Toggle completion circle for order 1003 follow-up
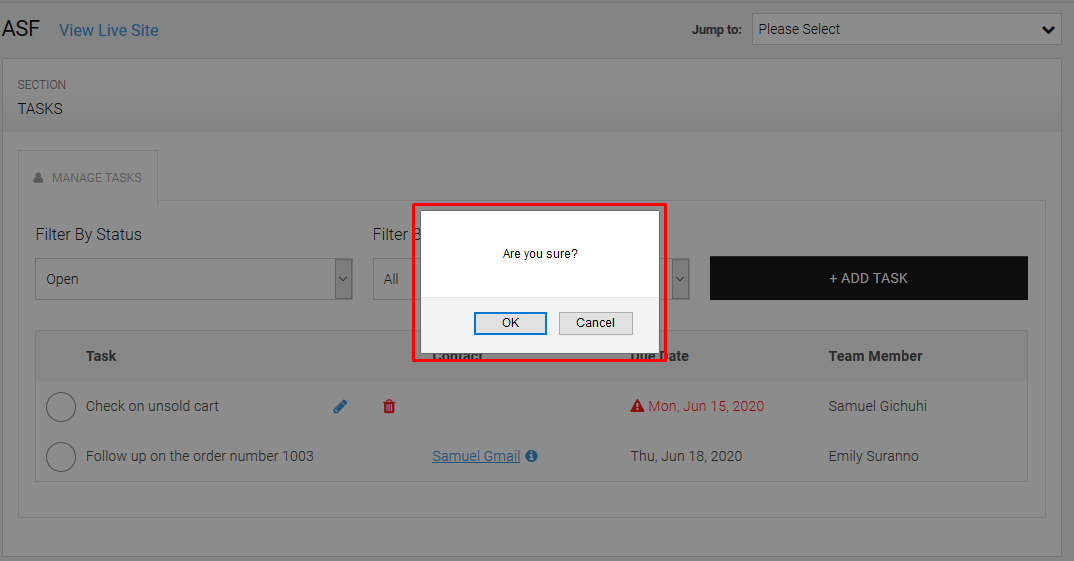This screenshot has height=561, width=1074. tap(61, 457)
